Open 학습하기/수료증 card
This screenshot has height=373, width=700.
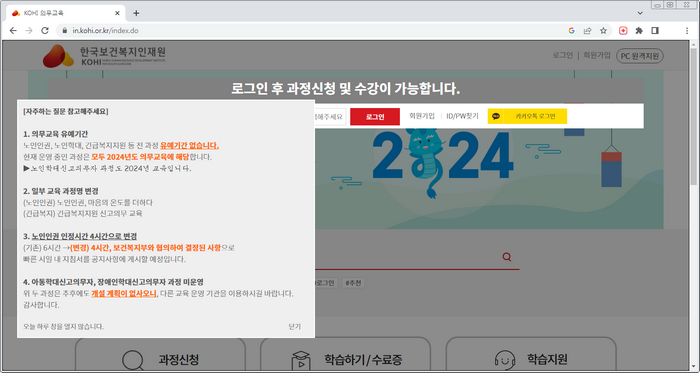[346, 355]
